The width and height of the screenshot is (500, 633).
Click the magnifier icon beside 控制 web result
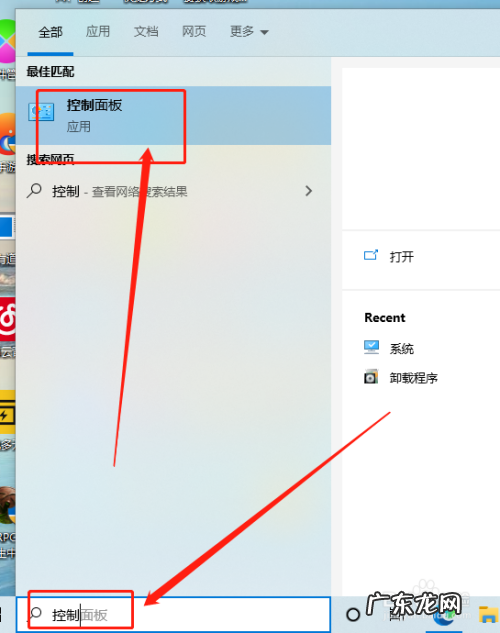34,191
